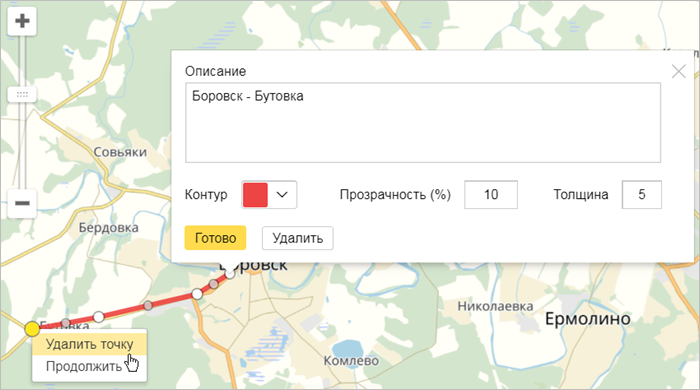Click the Удалить button in the balloon

point(297,238)
